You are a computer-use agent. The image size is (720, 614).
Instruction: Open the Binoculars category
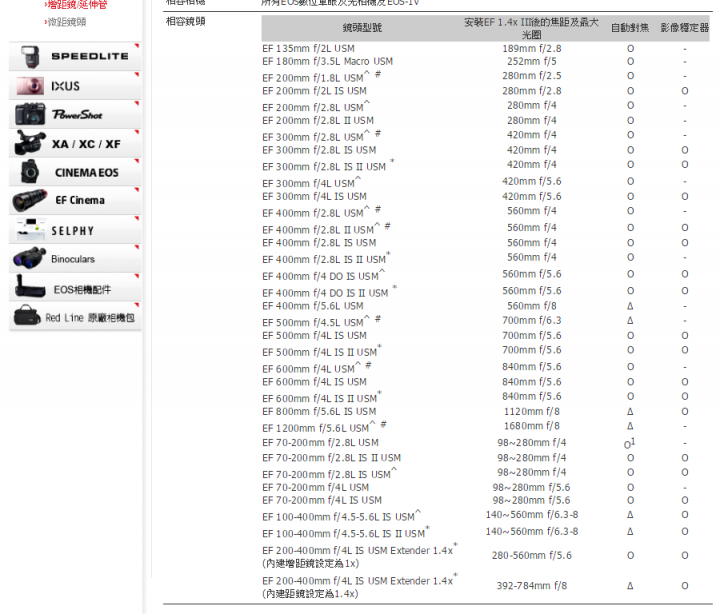75,259
